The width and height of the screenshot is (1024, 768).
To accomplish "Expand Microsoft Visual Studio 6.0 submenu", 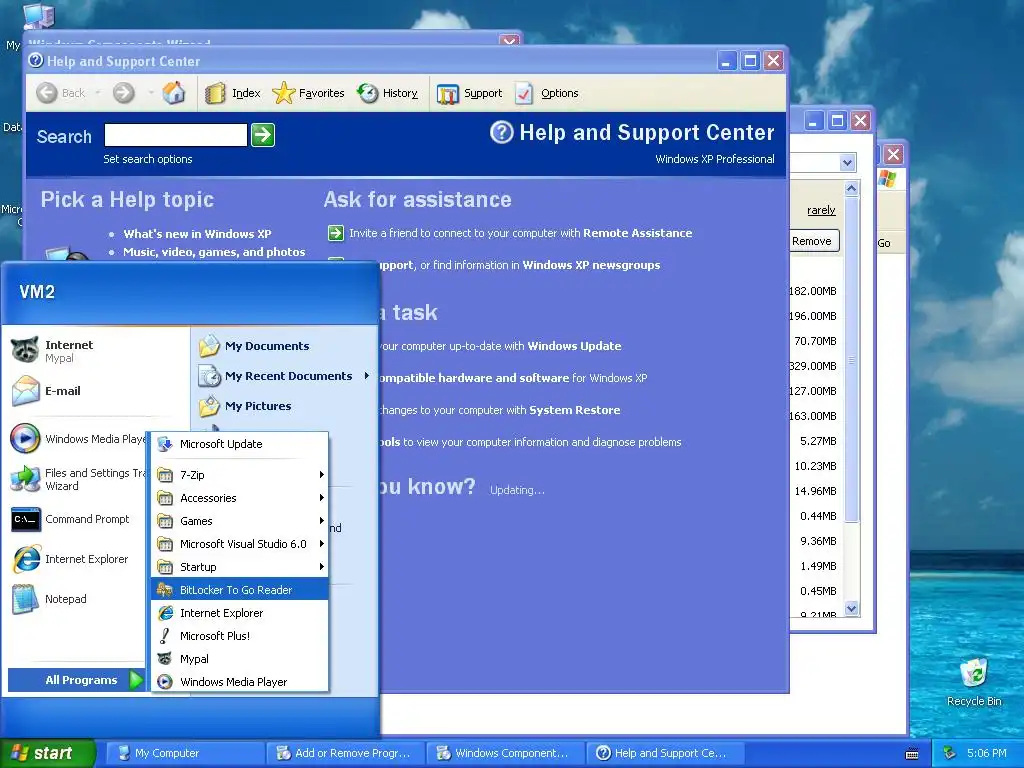I will (x=240, y=544).
